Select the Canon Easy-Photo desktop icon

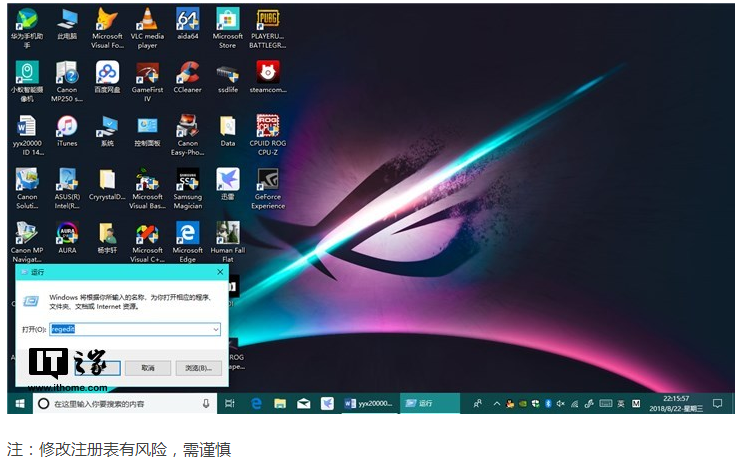click(x=188, y=135)
